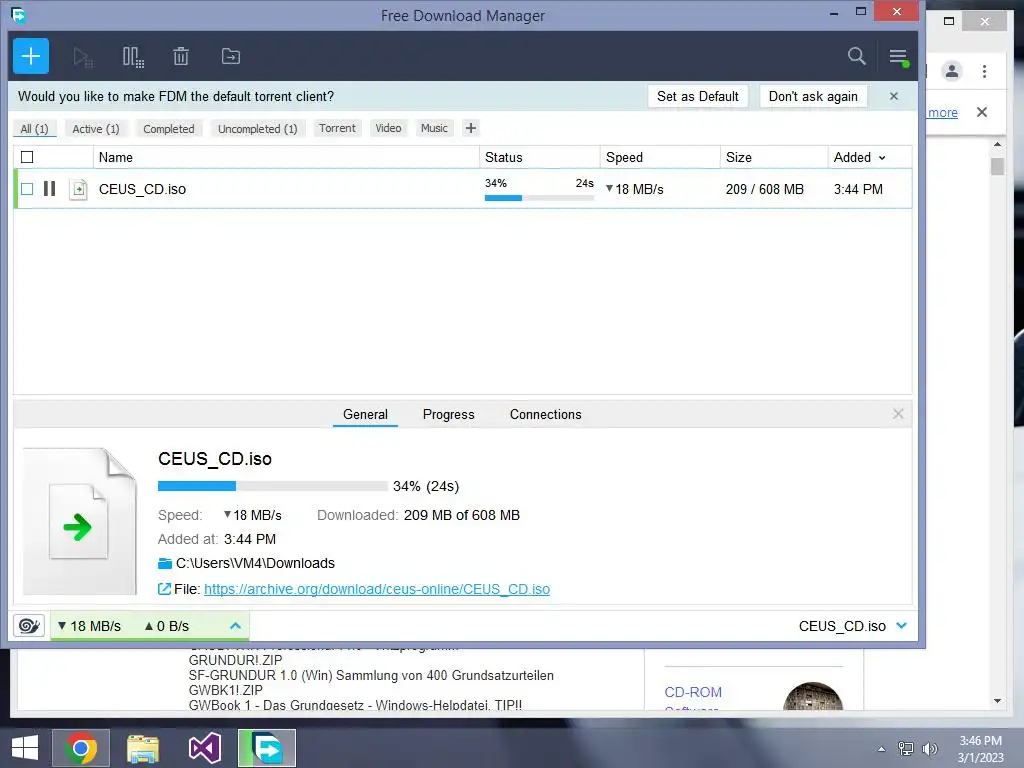Click the Speed column header
The width and height of the screenshot is (1024, 768).
click(x=660, y=157)
